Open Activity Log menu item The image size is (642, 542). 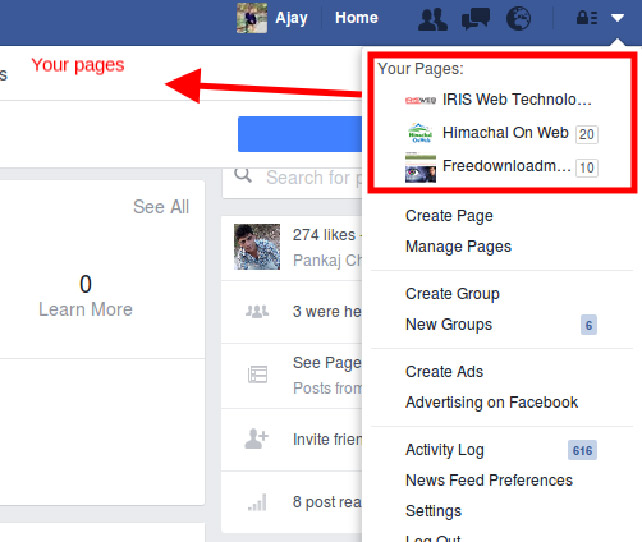pyautogui.click(x=444, y=450)
